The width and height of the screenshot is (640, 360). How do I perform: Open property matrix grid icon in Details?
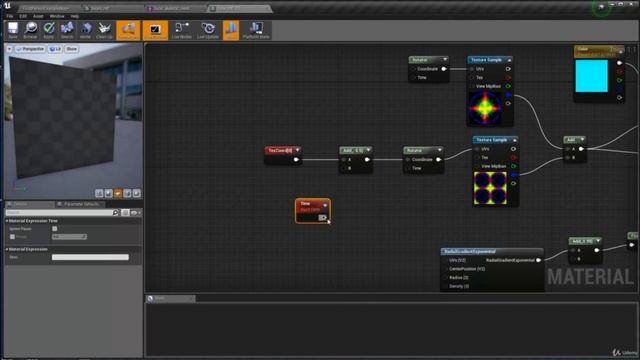[x=125, y=213]
